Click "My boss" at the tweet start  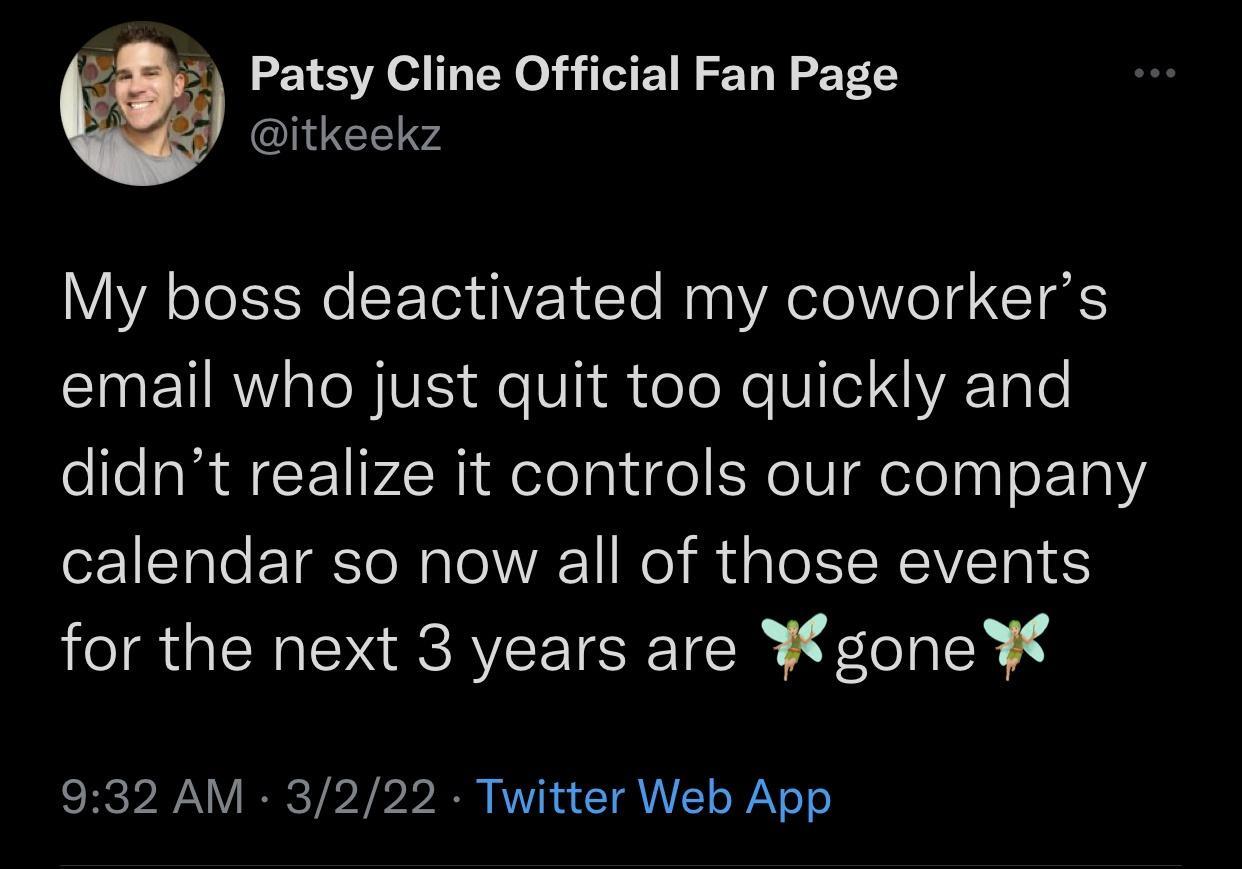coord(181,299)
